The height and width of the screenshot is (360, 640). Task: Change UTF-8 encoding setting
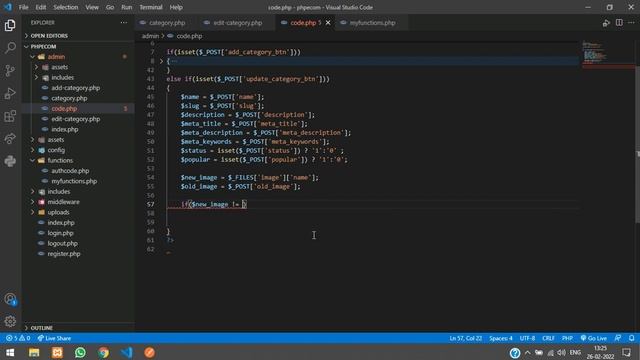coord(527,338)
